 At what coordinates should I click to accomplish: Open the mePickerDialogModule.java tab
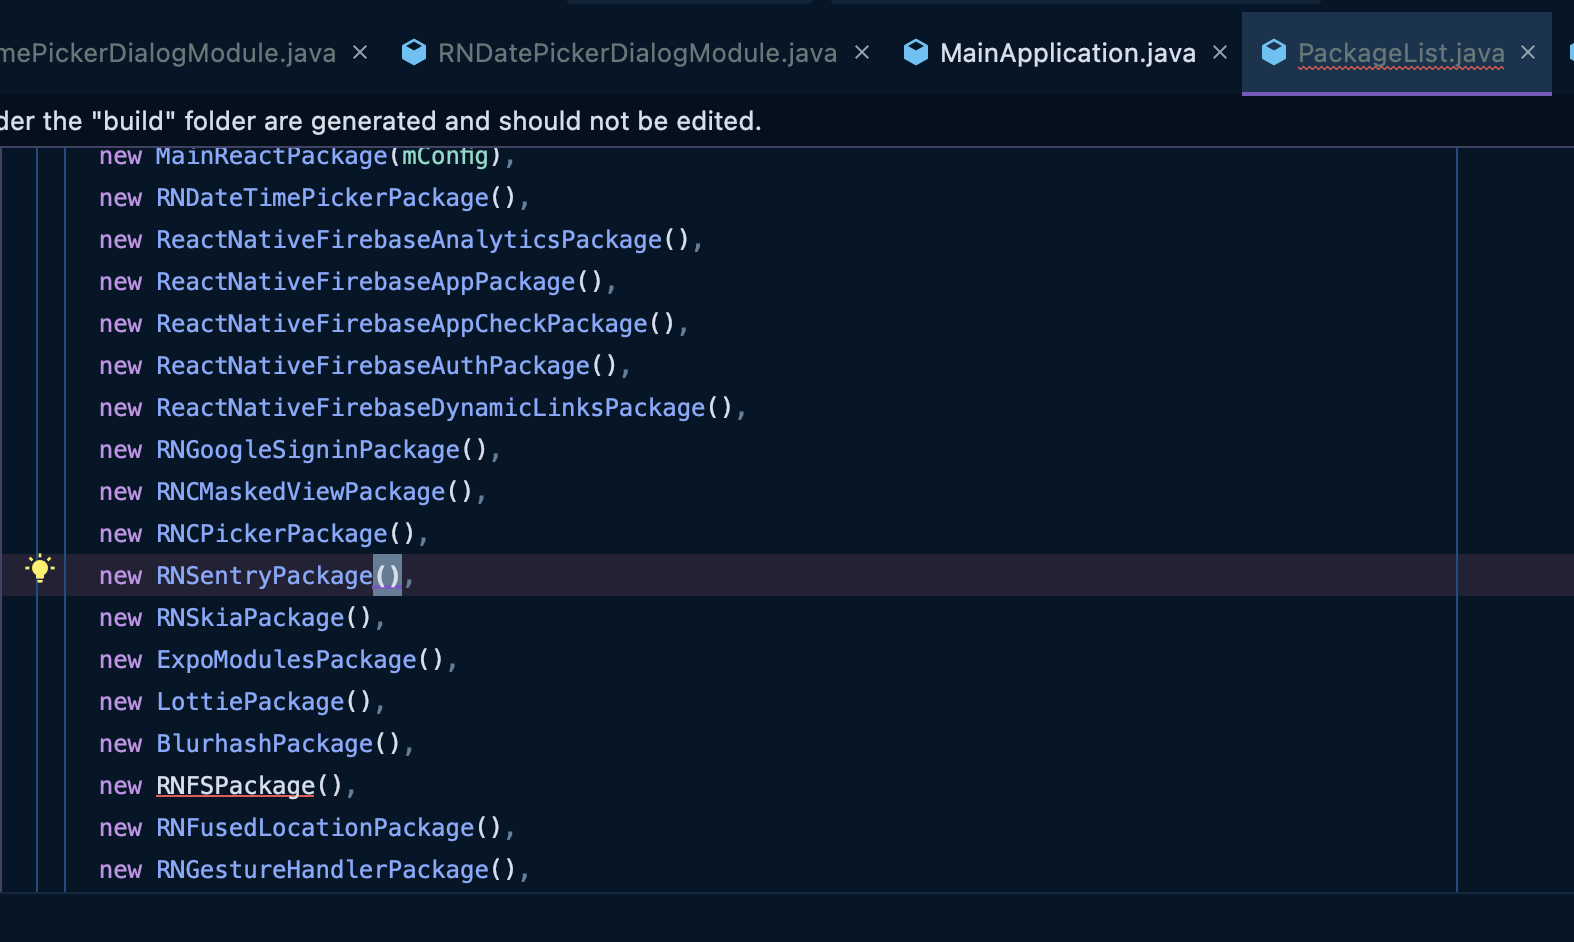[168, 53]
